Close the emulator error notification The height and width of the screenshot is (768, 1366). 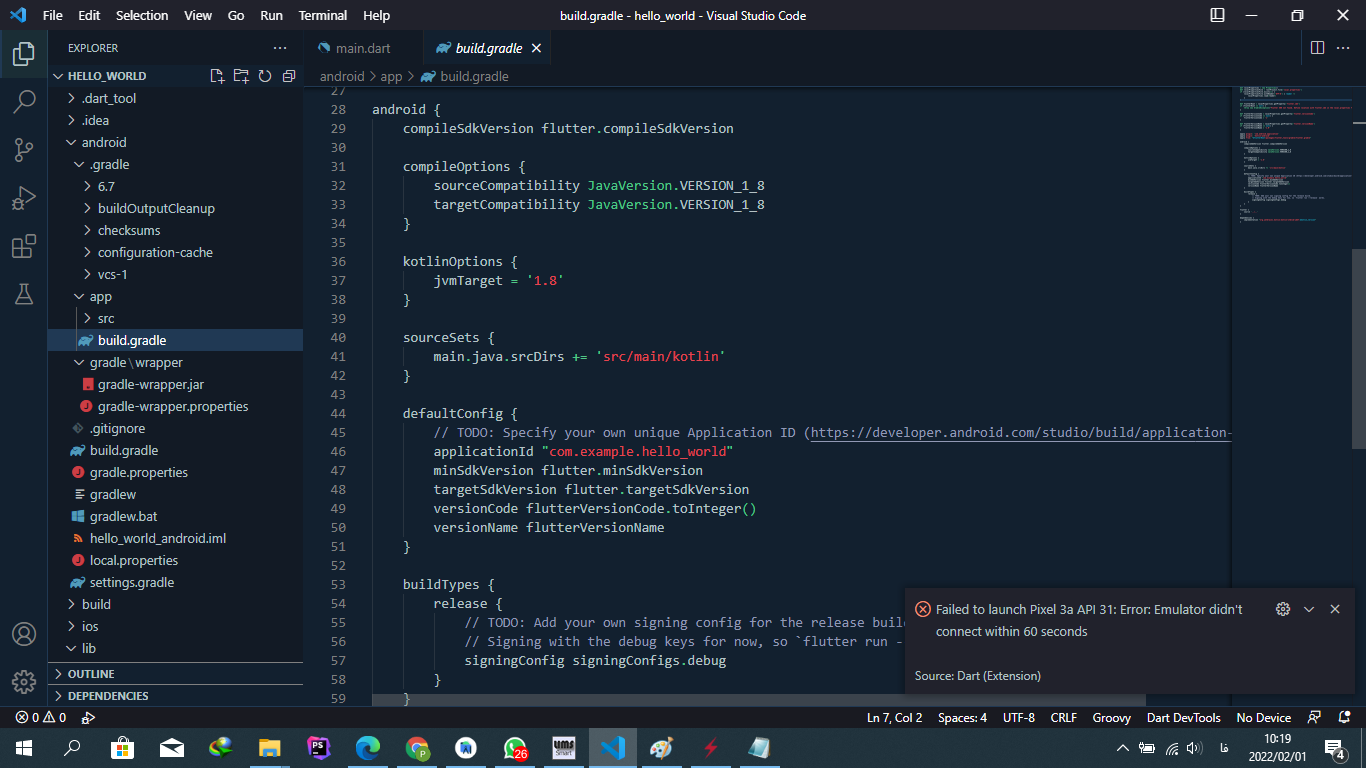1335,609
